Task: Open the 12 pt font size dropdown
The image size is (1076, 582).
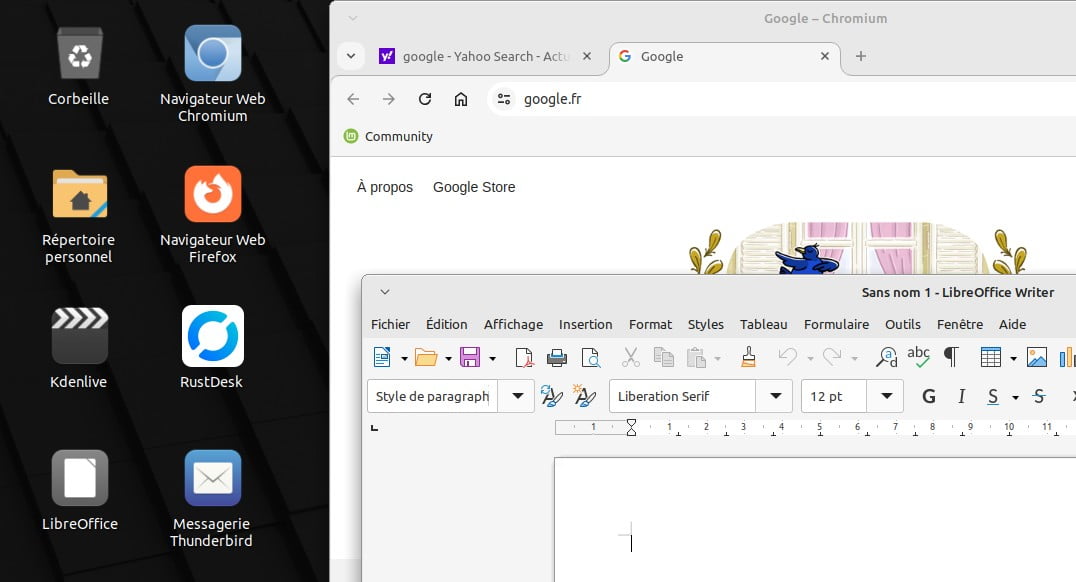Action: coord(885,396)
